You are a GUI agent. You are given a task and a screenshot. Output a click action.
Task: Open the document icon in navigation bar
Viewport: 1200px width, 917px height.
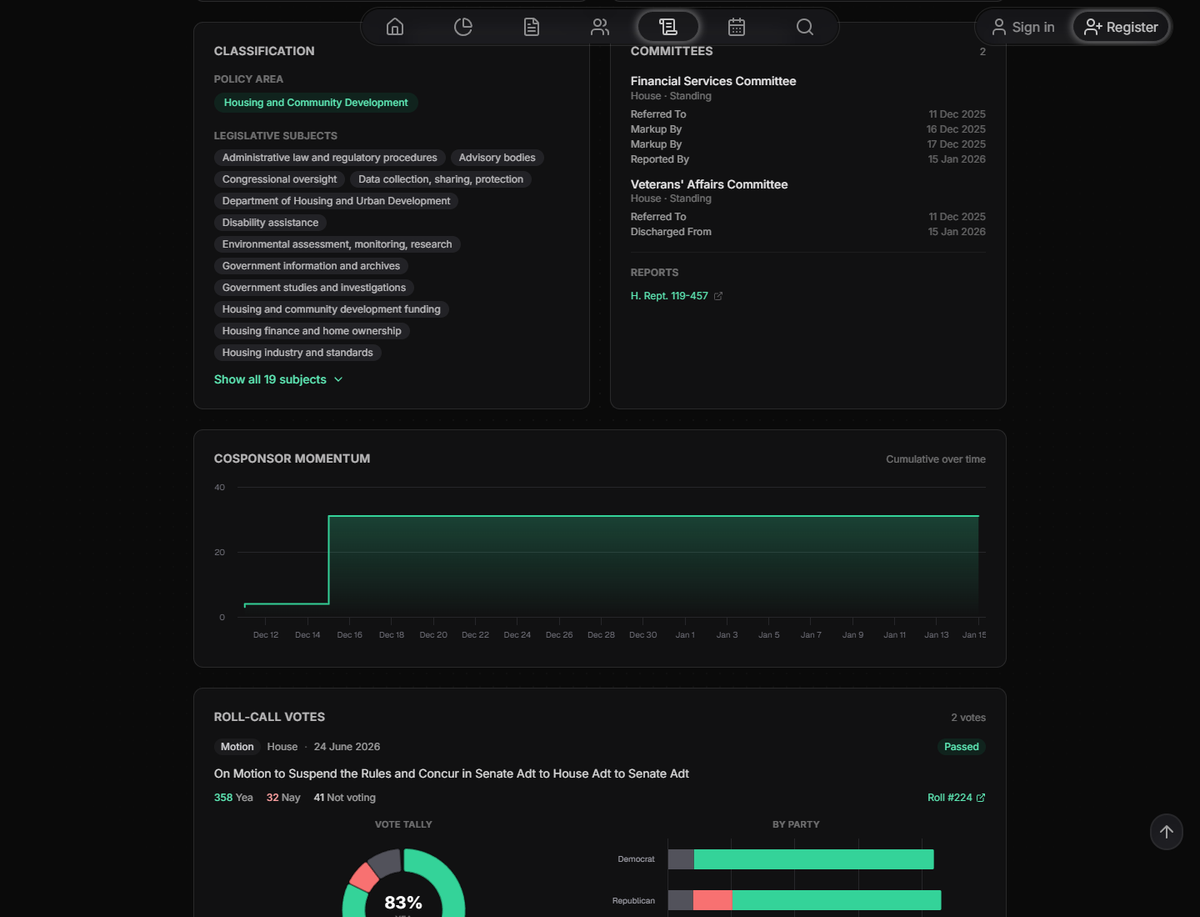coord(532,27)
